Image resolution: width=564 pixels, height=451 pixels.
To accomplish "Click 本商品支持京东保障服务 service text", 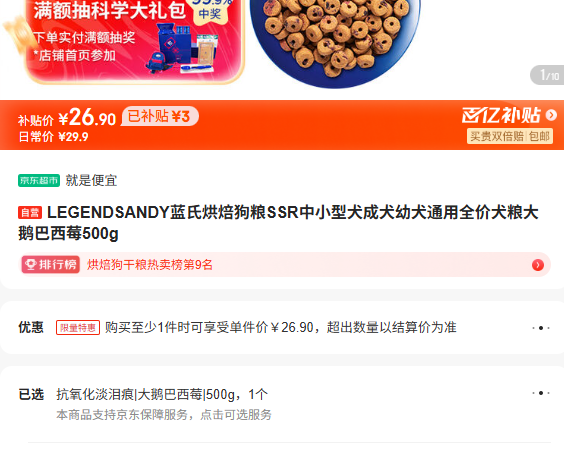I will [164, 415].
